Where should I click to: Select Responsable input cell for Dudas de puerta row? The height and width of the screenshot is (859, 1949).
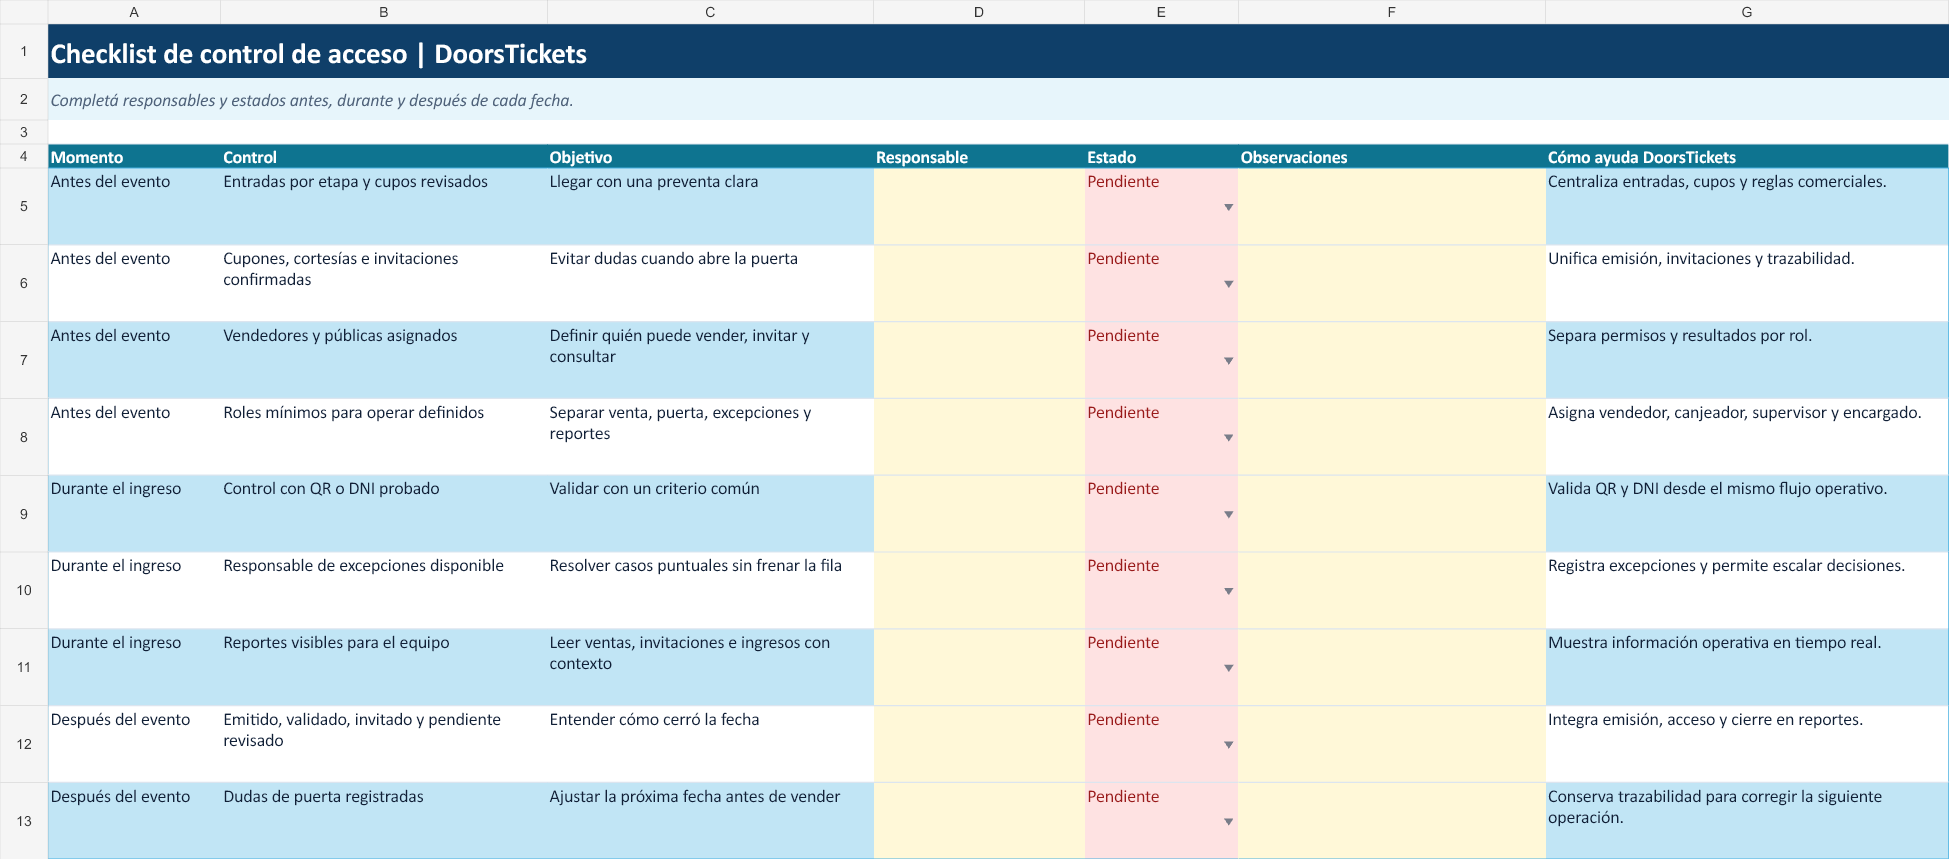coord(979,821)
